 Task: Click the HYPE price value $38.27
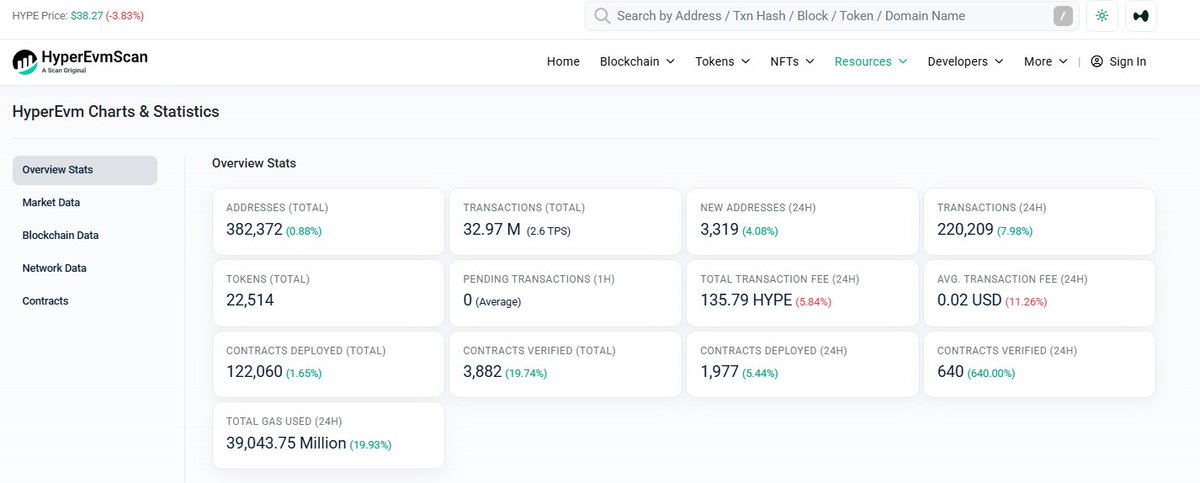tap(86, 17)
